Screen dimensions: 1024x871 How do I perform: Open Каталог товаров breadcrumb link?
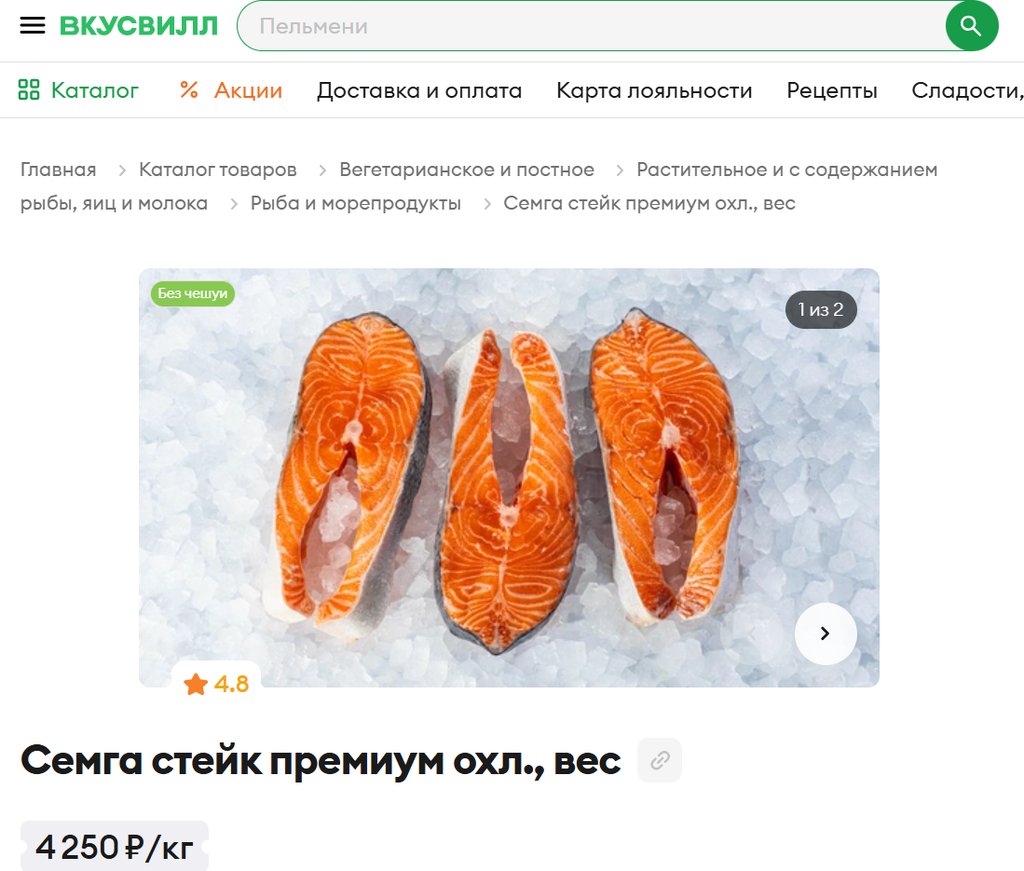coord(217,170)
